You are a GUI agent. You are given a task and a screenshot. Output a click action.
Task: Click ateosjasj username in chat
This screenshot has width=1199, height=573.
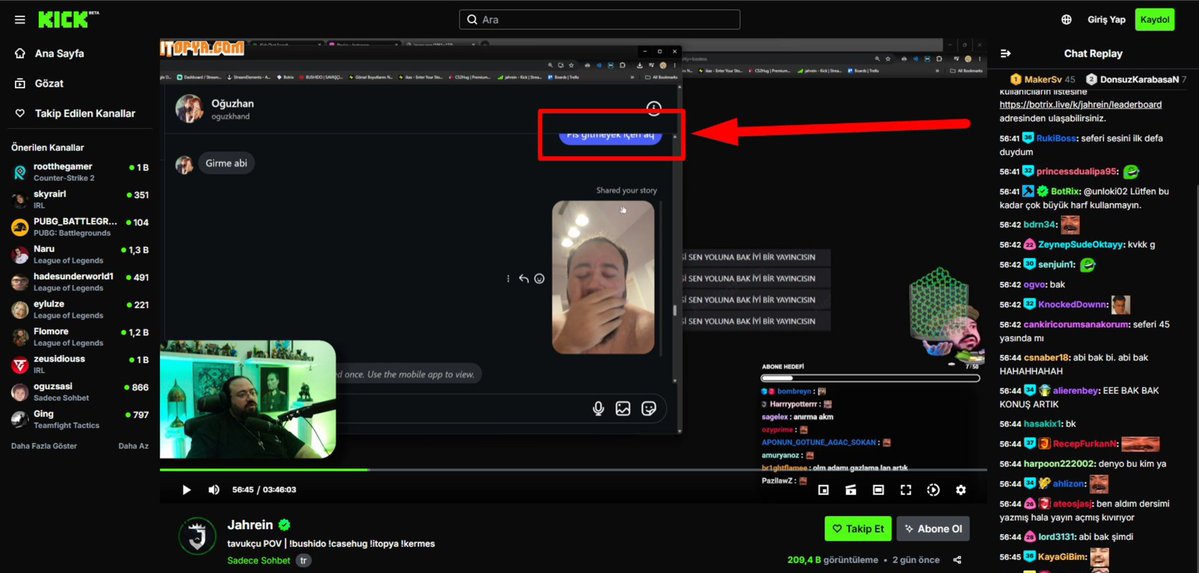[1072, 503]
